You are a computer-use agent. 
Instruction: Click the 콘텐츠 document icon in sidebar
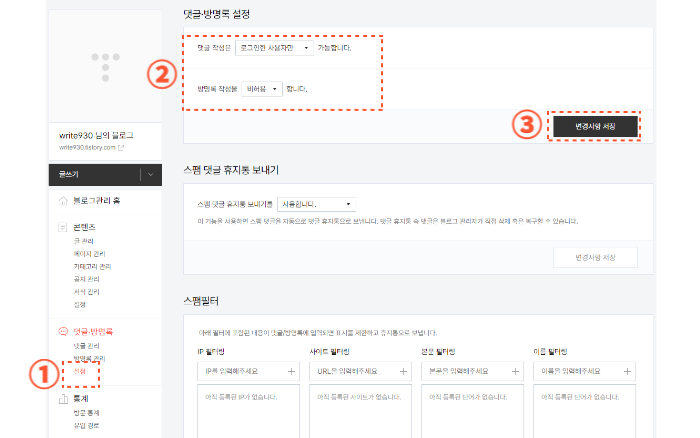(62, 227)
